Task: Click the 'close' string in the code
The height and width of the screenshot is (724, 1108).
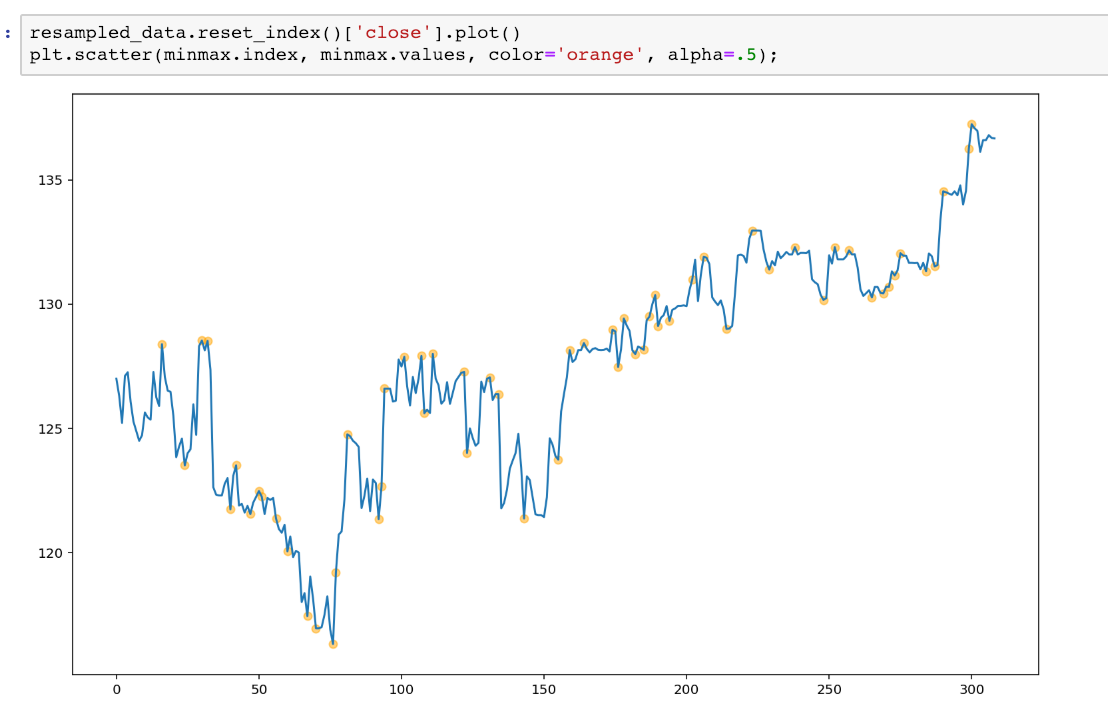Action: (x=393, y=33)
